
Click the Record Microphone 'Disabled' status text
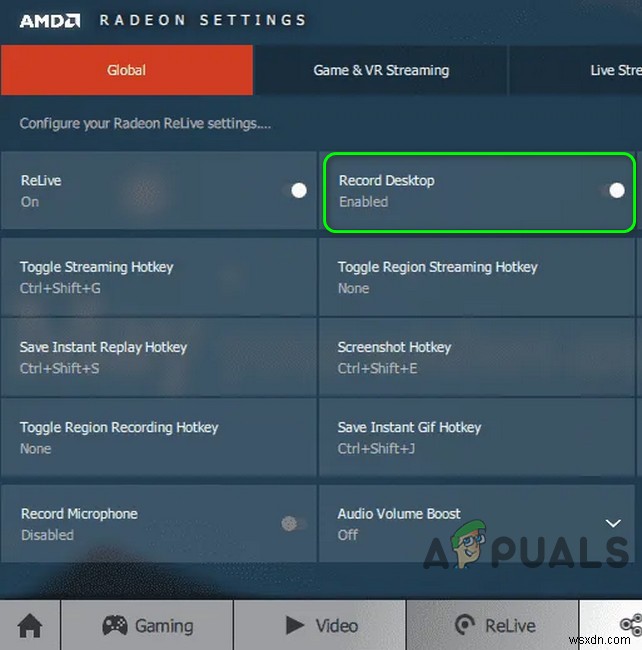pos(47,535)
